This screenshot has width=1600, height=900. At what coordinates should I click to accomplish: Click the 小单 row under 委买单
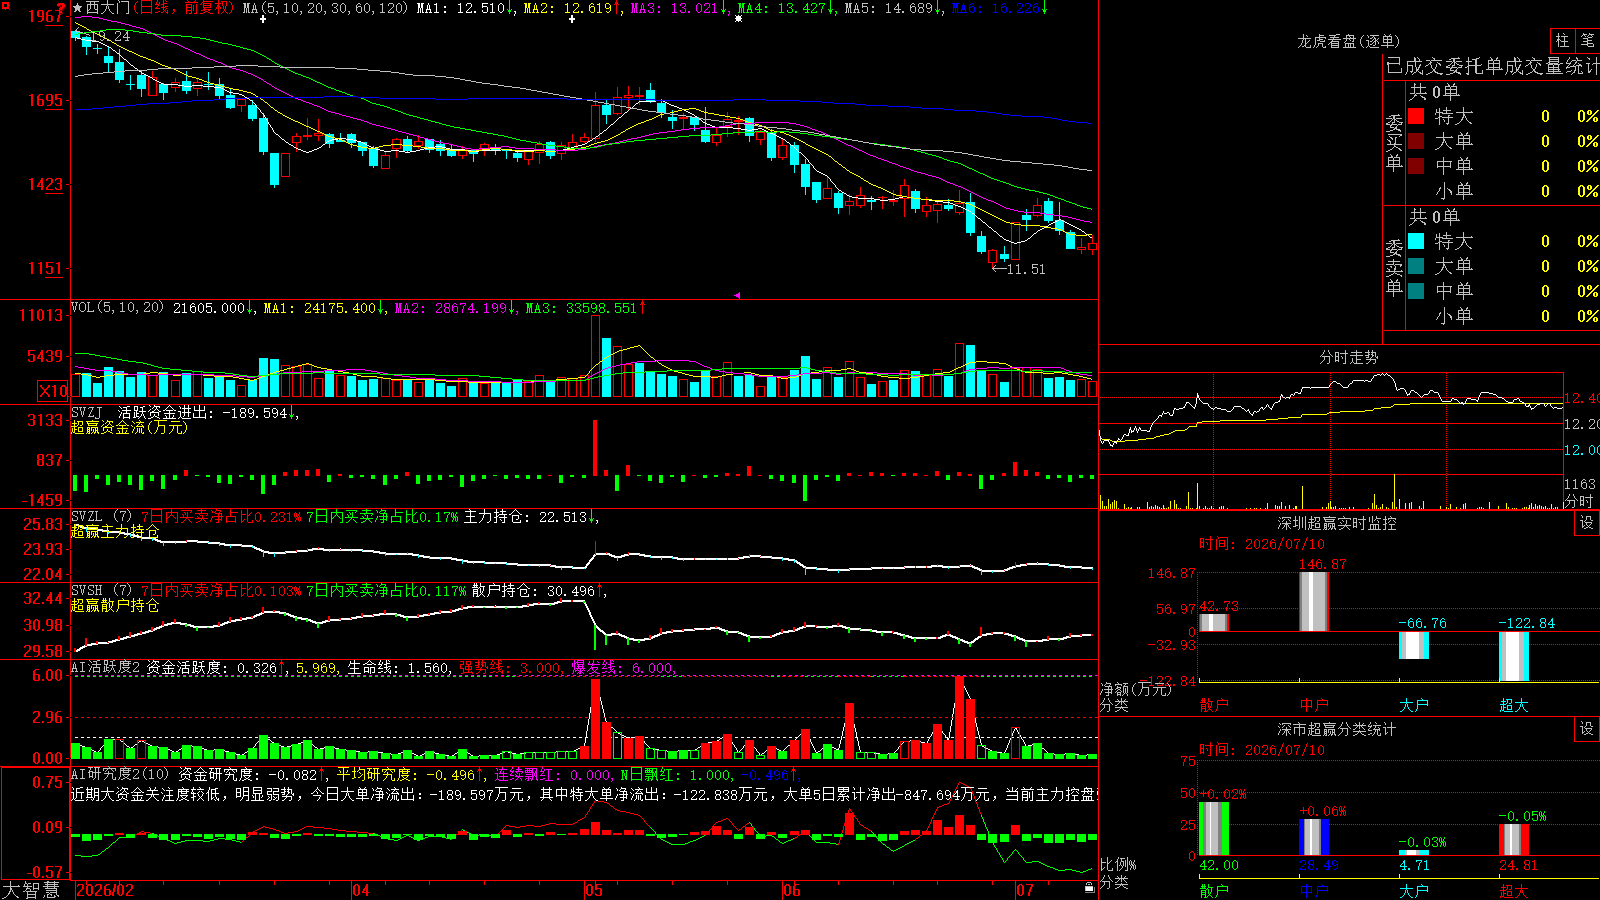1503,191
